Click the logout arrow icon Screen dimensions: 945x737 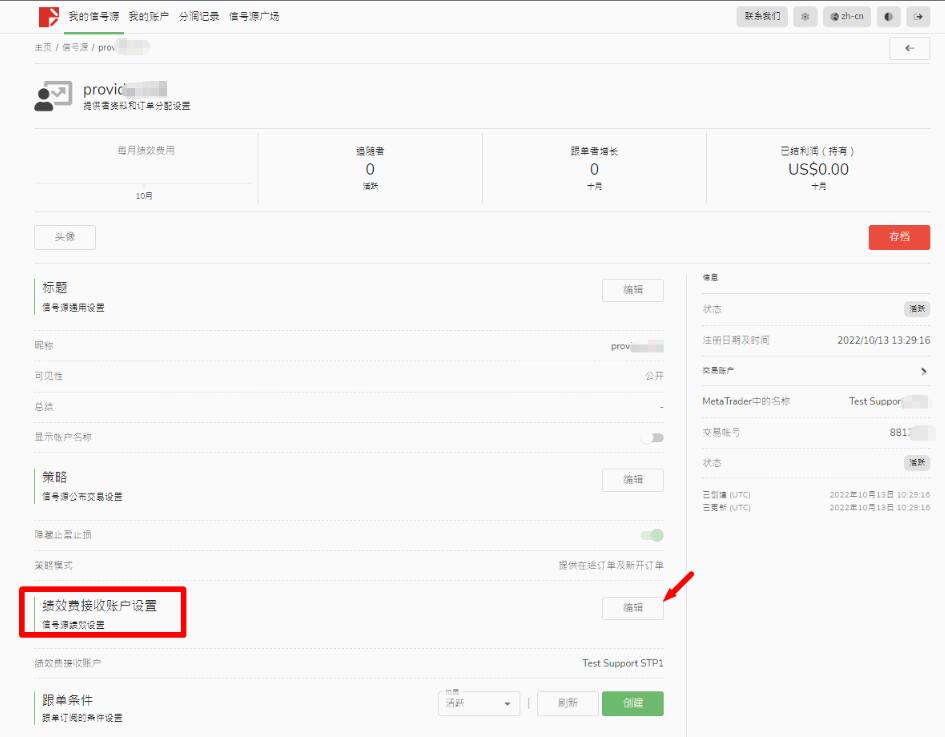919,17
